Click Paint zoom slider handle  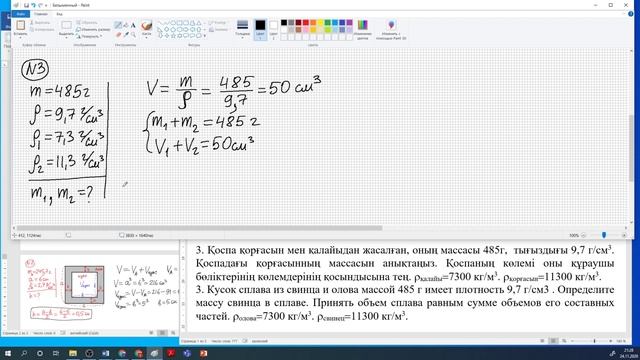604,235
